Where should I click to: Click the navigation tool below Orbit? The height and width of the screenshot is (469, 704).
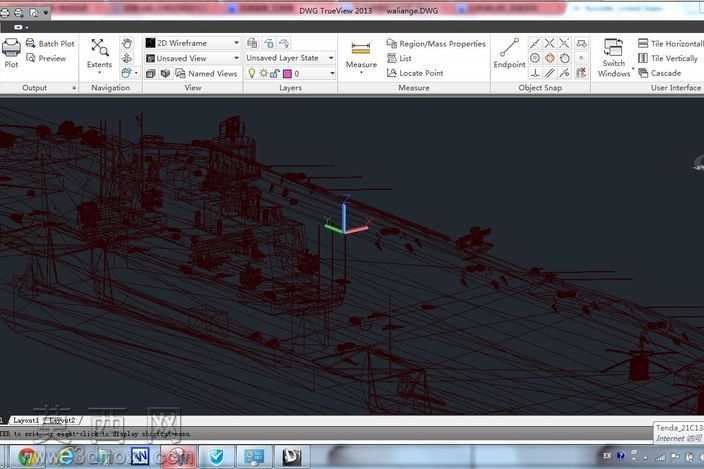pos(126,73)
